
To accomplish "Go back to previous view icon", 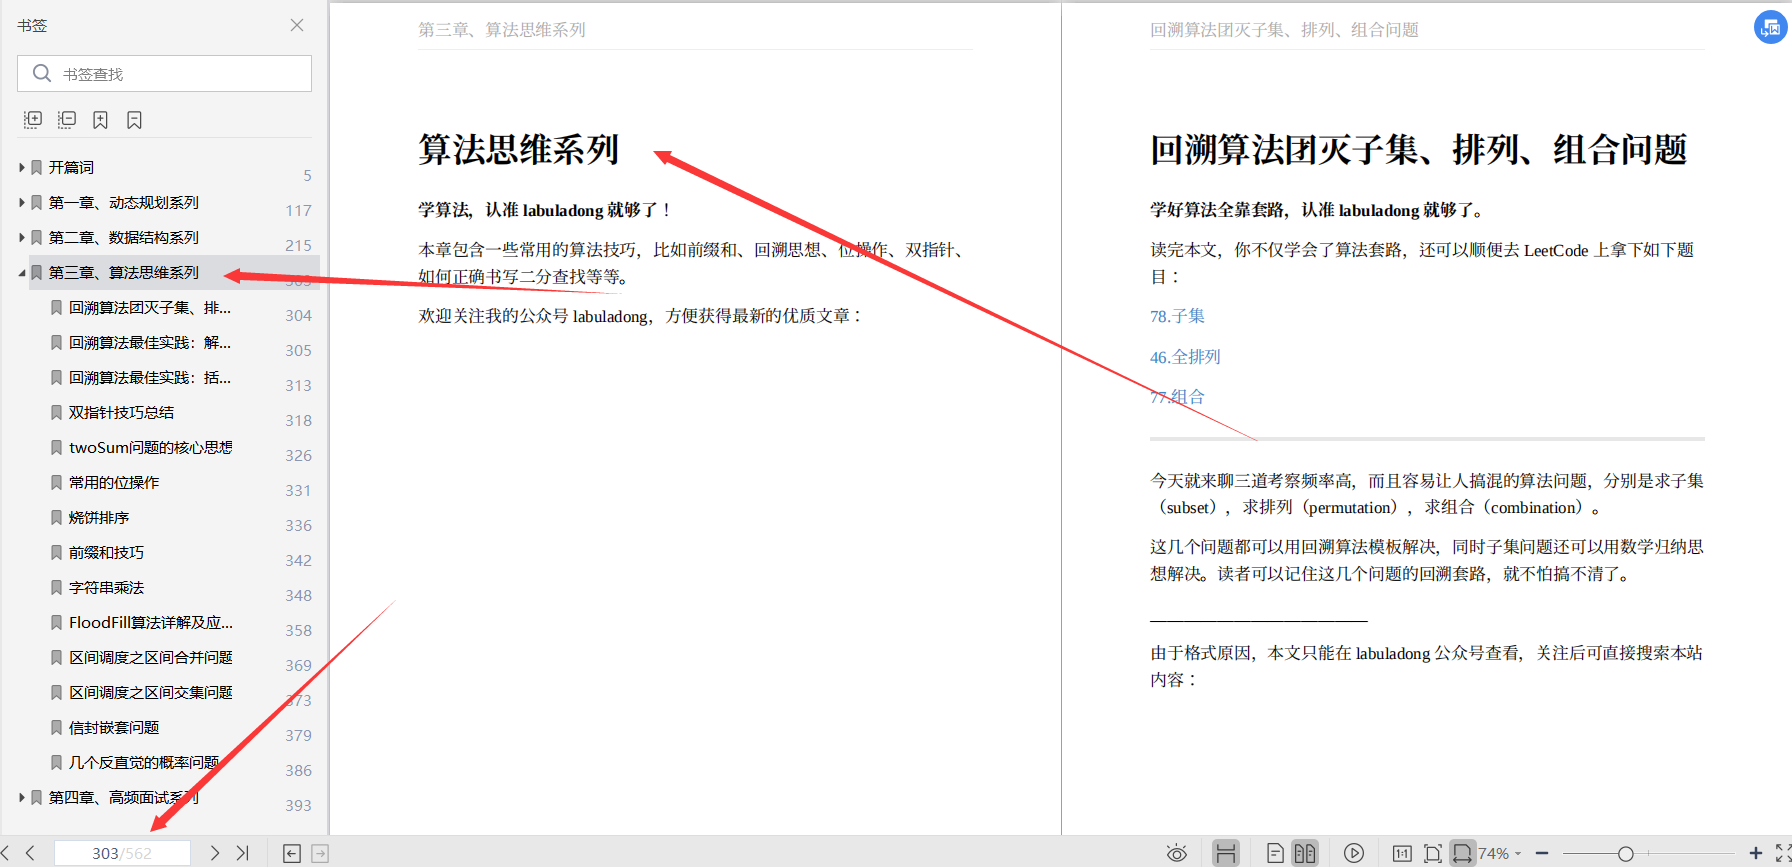I will (x=292, y=853).
